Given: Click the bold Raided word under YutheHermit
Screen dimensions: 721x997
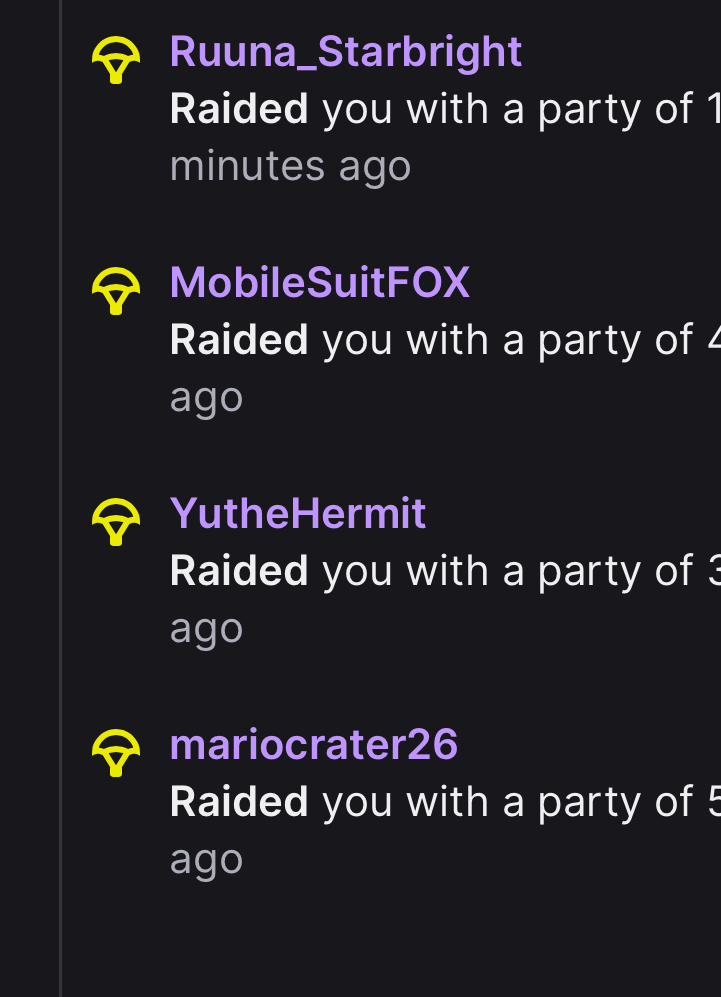Looking at the screenshot, I should 239,571.
